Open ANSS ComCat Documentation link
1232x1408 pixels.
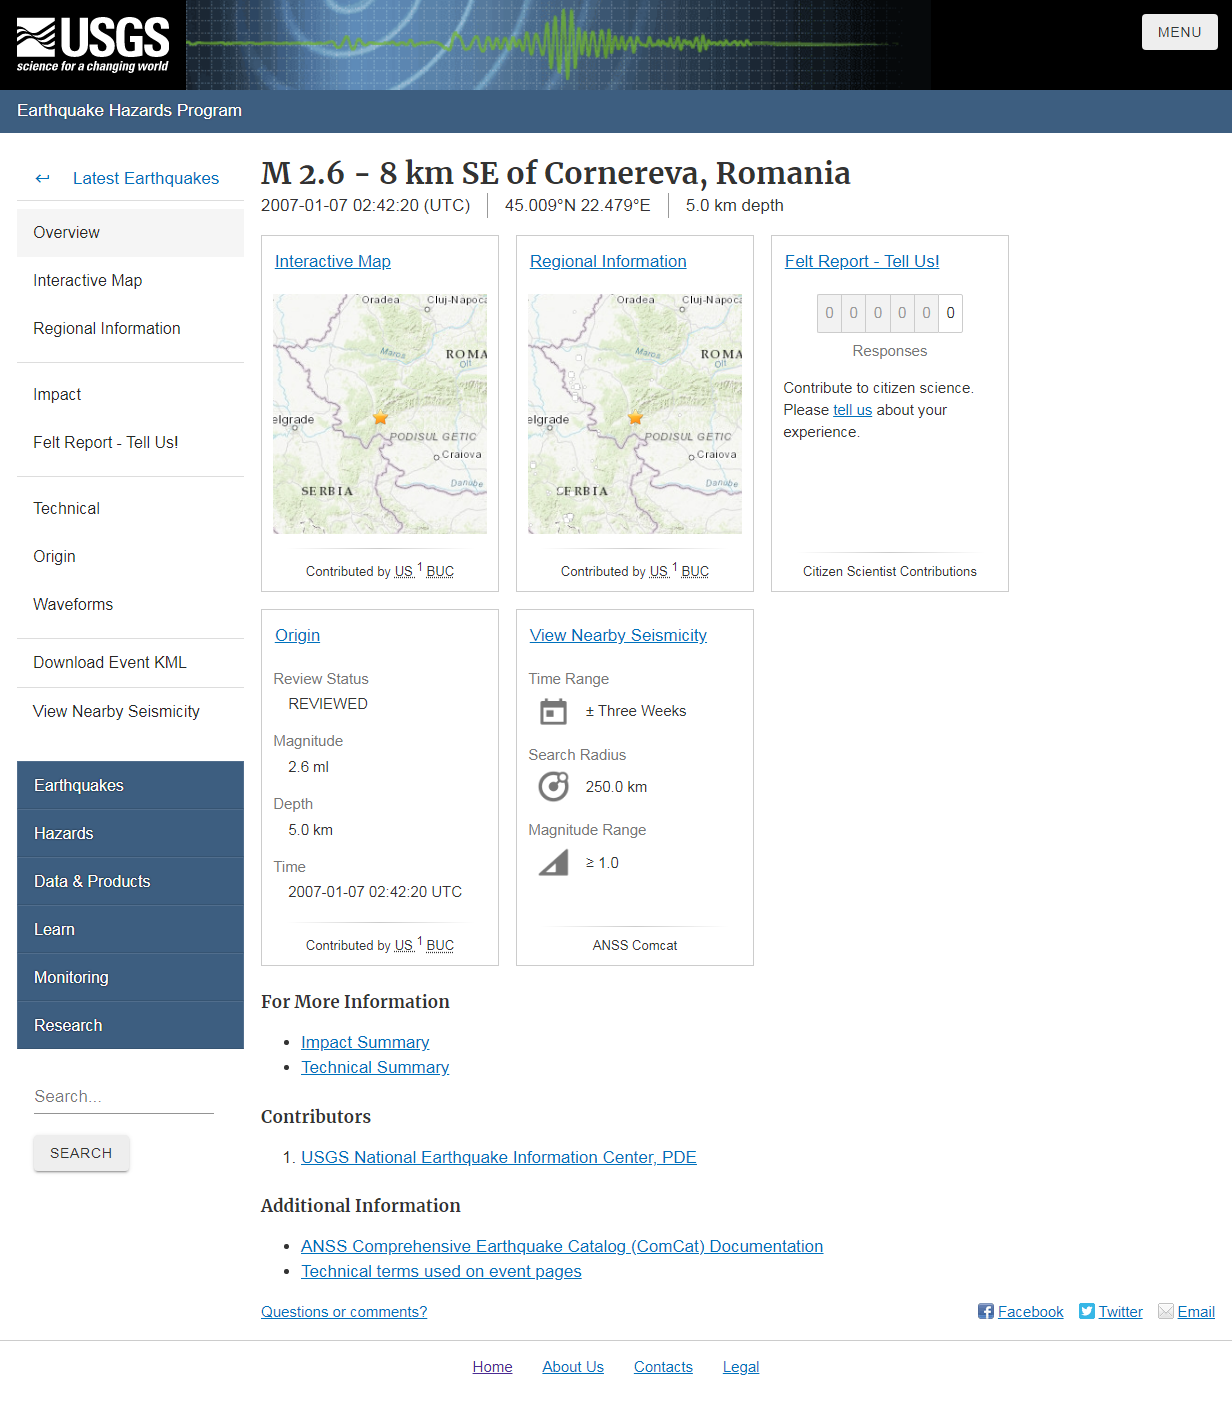[x=562, y=1246]
